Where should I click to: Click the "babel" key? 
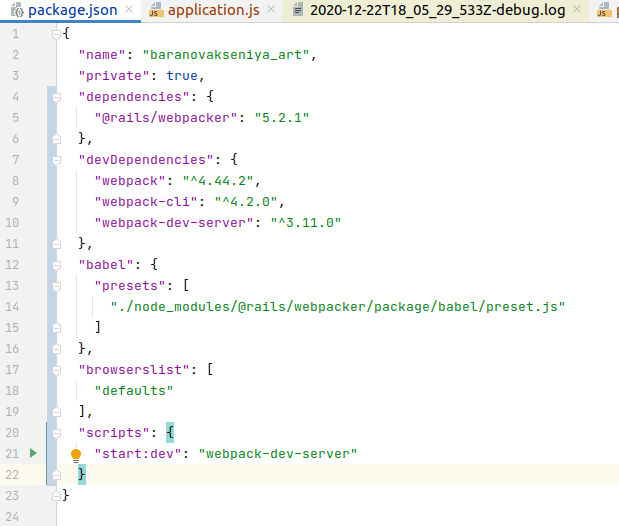point(106,265)
